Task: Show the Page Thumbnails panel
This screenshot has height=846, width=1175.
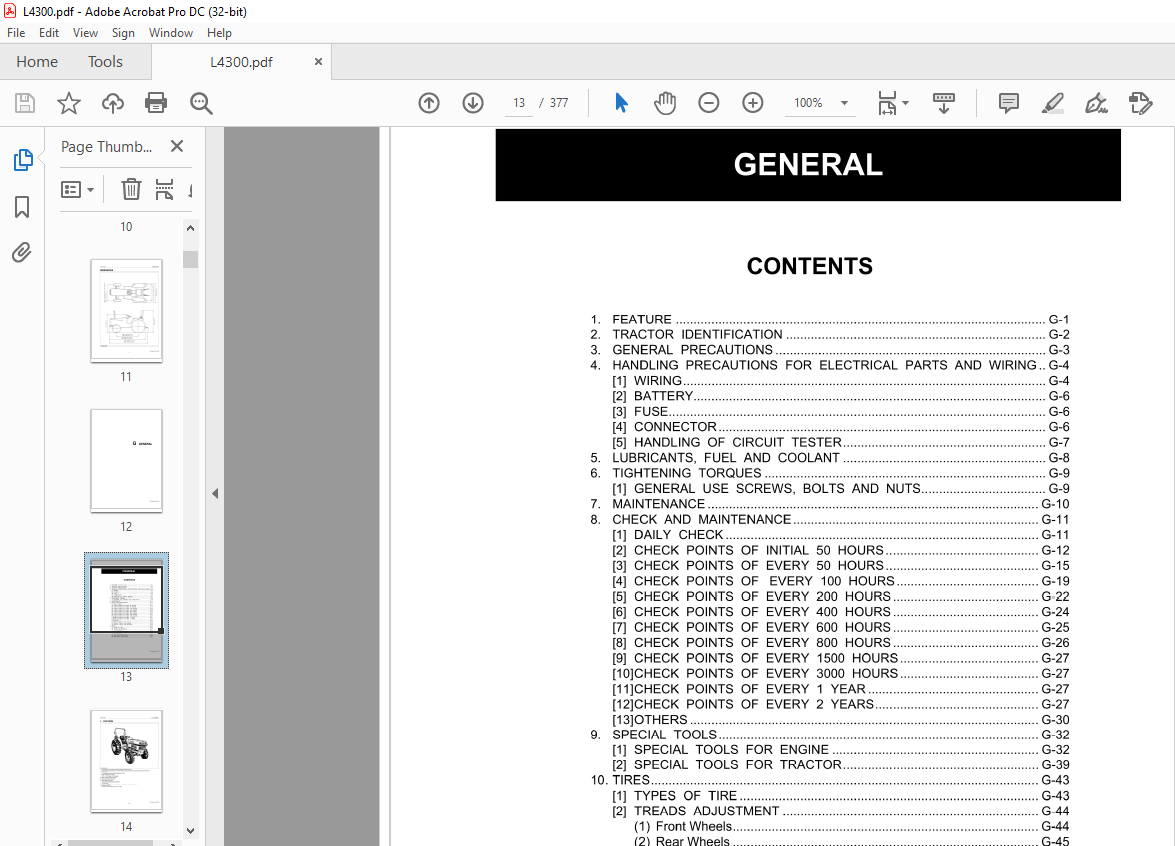Action: pos(22,160)
